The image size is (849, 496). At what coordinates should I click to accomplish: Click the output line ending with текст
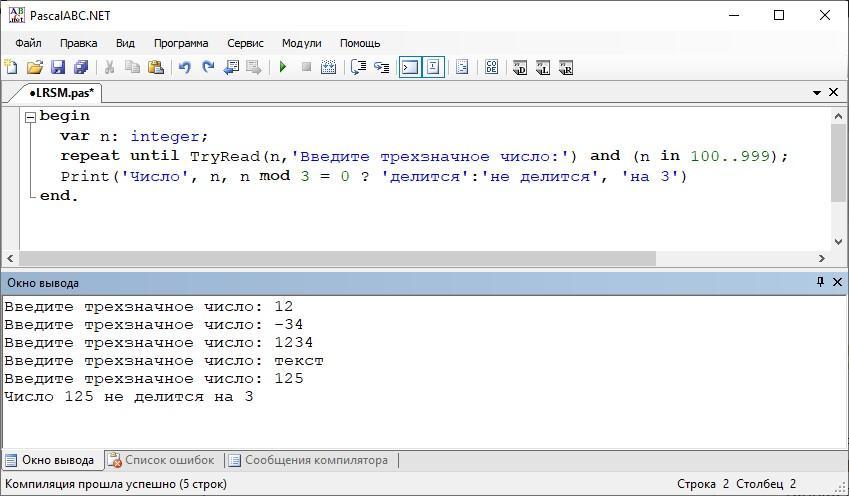tap(164, 361)
